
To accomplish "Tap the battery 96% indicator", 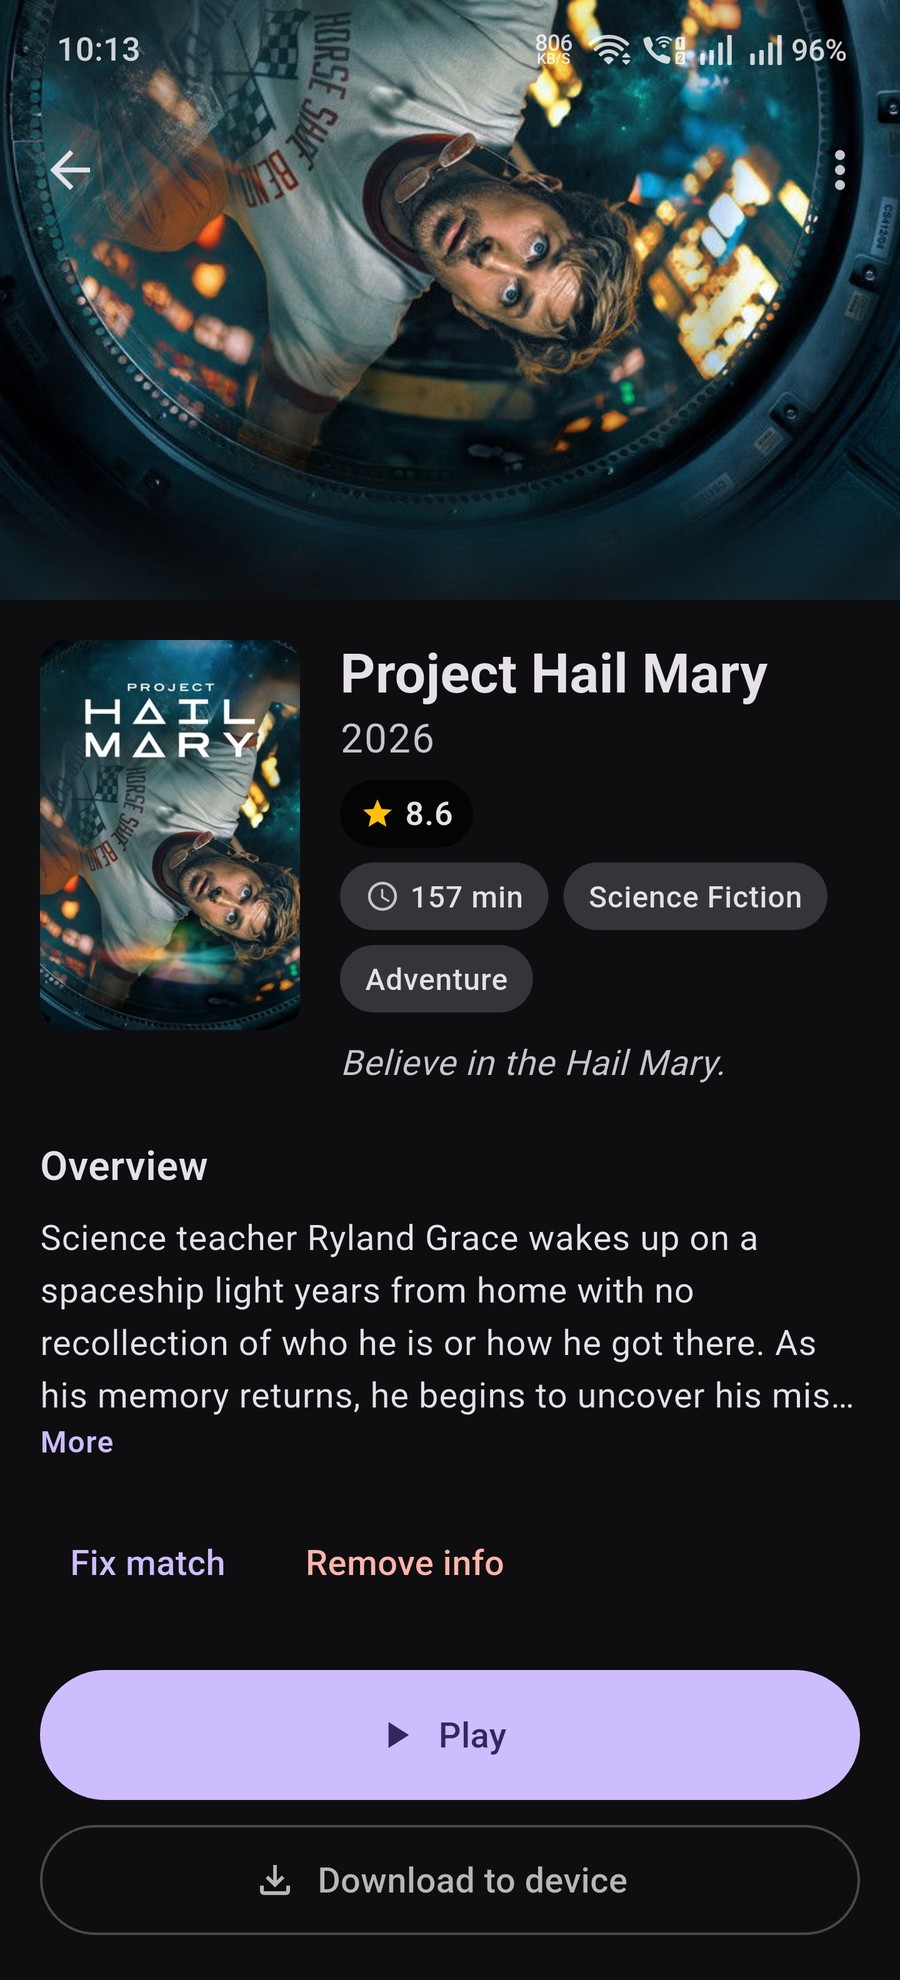I will 819,50.
